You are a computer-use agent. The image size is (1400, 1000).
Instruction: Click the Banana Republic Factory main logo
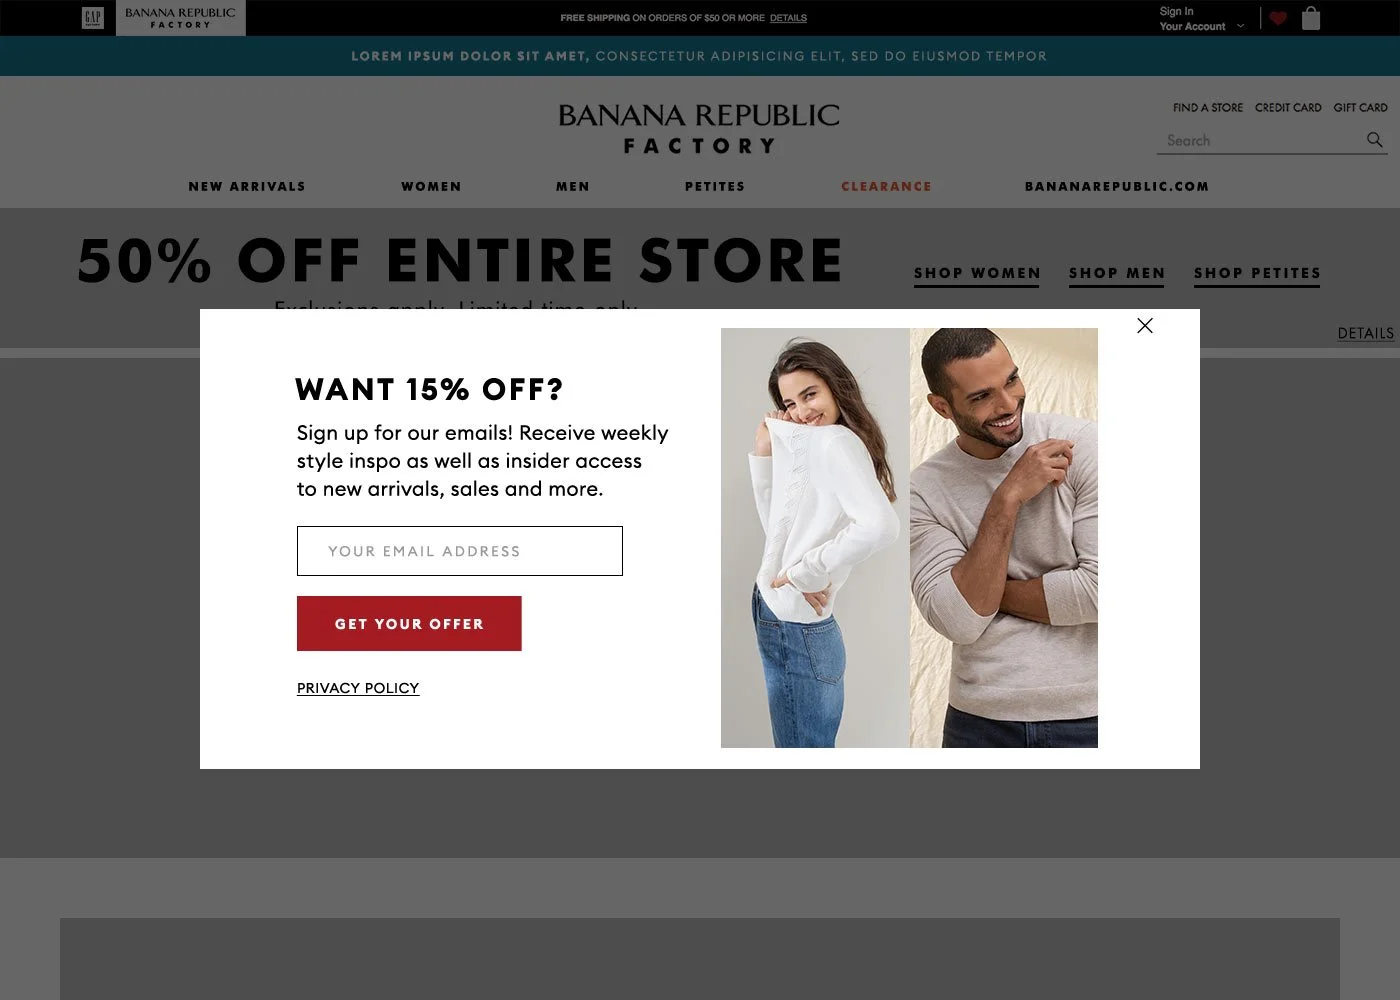tap(699, 129)
